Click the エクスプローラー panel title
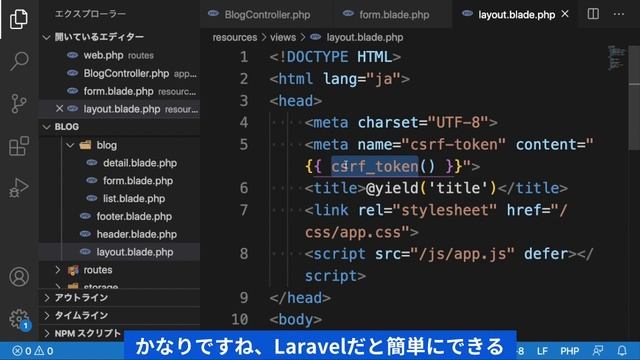640x360 pixels. (91, 14)
